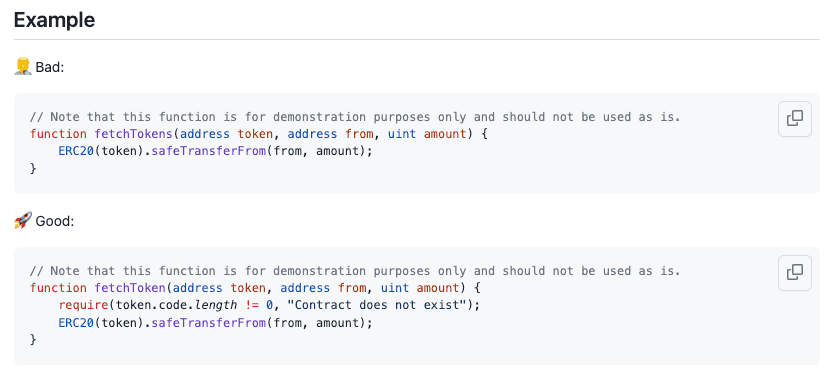Click the Example section heading
831x380 pixels.
[54, 20]
